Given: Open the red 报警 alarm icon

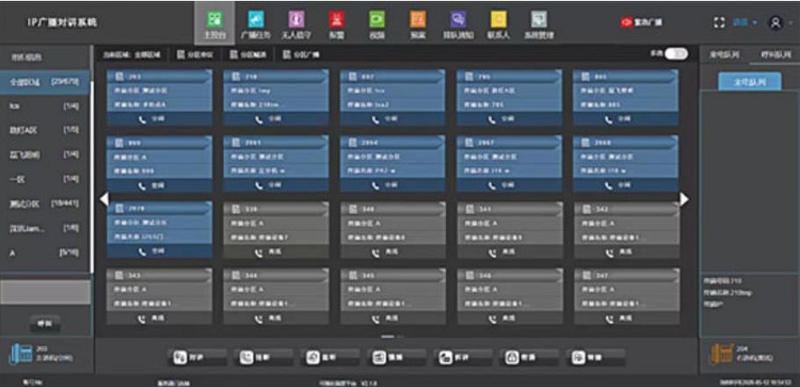Looking at the screenshot, I should (337, 19).
